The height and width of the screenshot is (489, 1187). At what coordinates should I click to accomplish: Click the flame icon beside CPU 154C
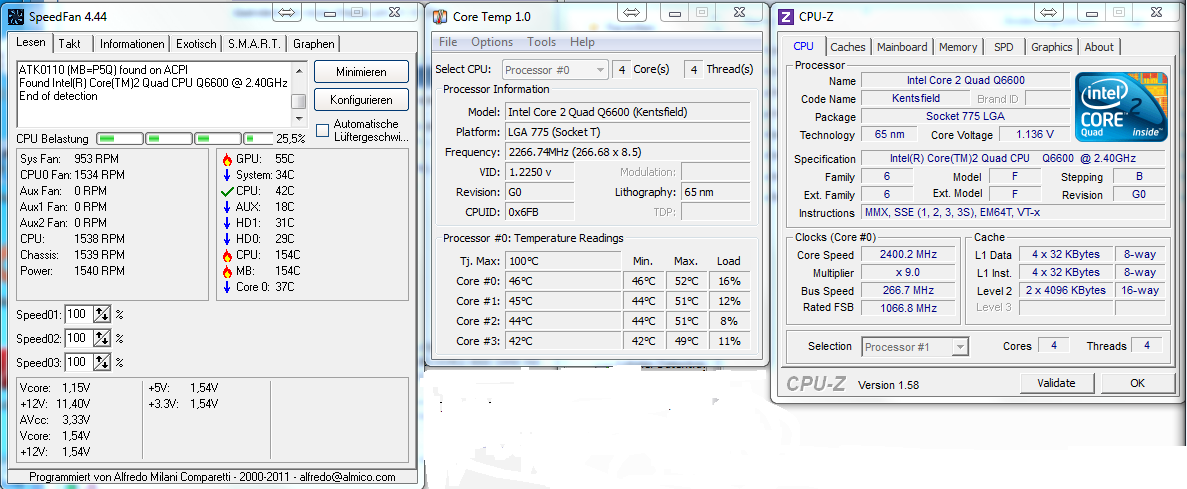[x=226, y=255]
